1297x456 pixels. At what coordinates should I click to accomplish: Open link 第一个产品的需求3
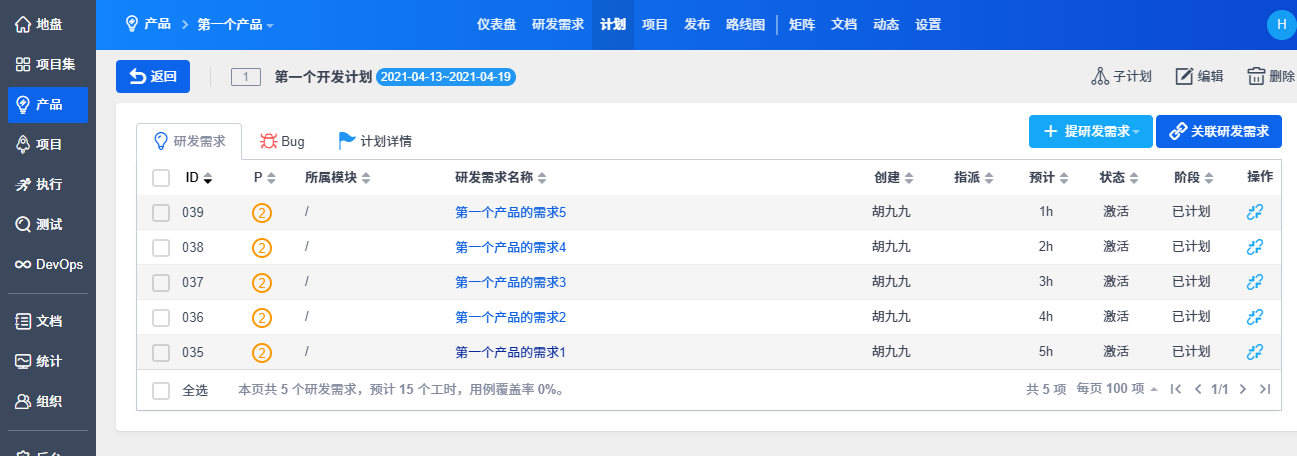[x=510, y=282]
